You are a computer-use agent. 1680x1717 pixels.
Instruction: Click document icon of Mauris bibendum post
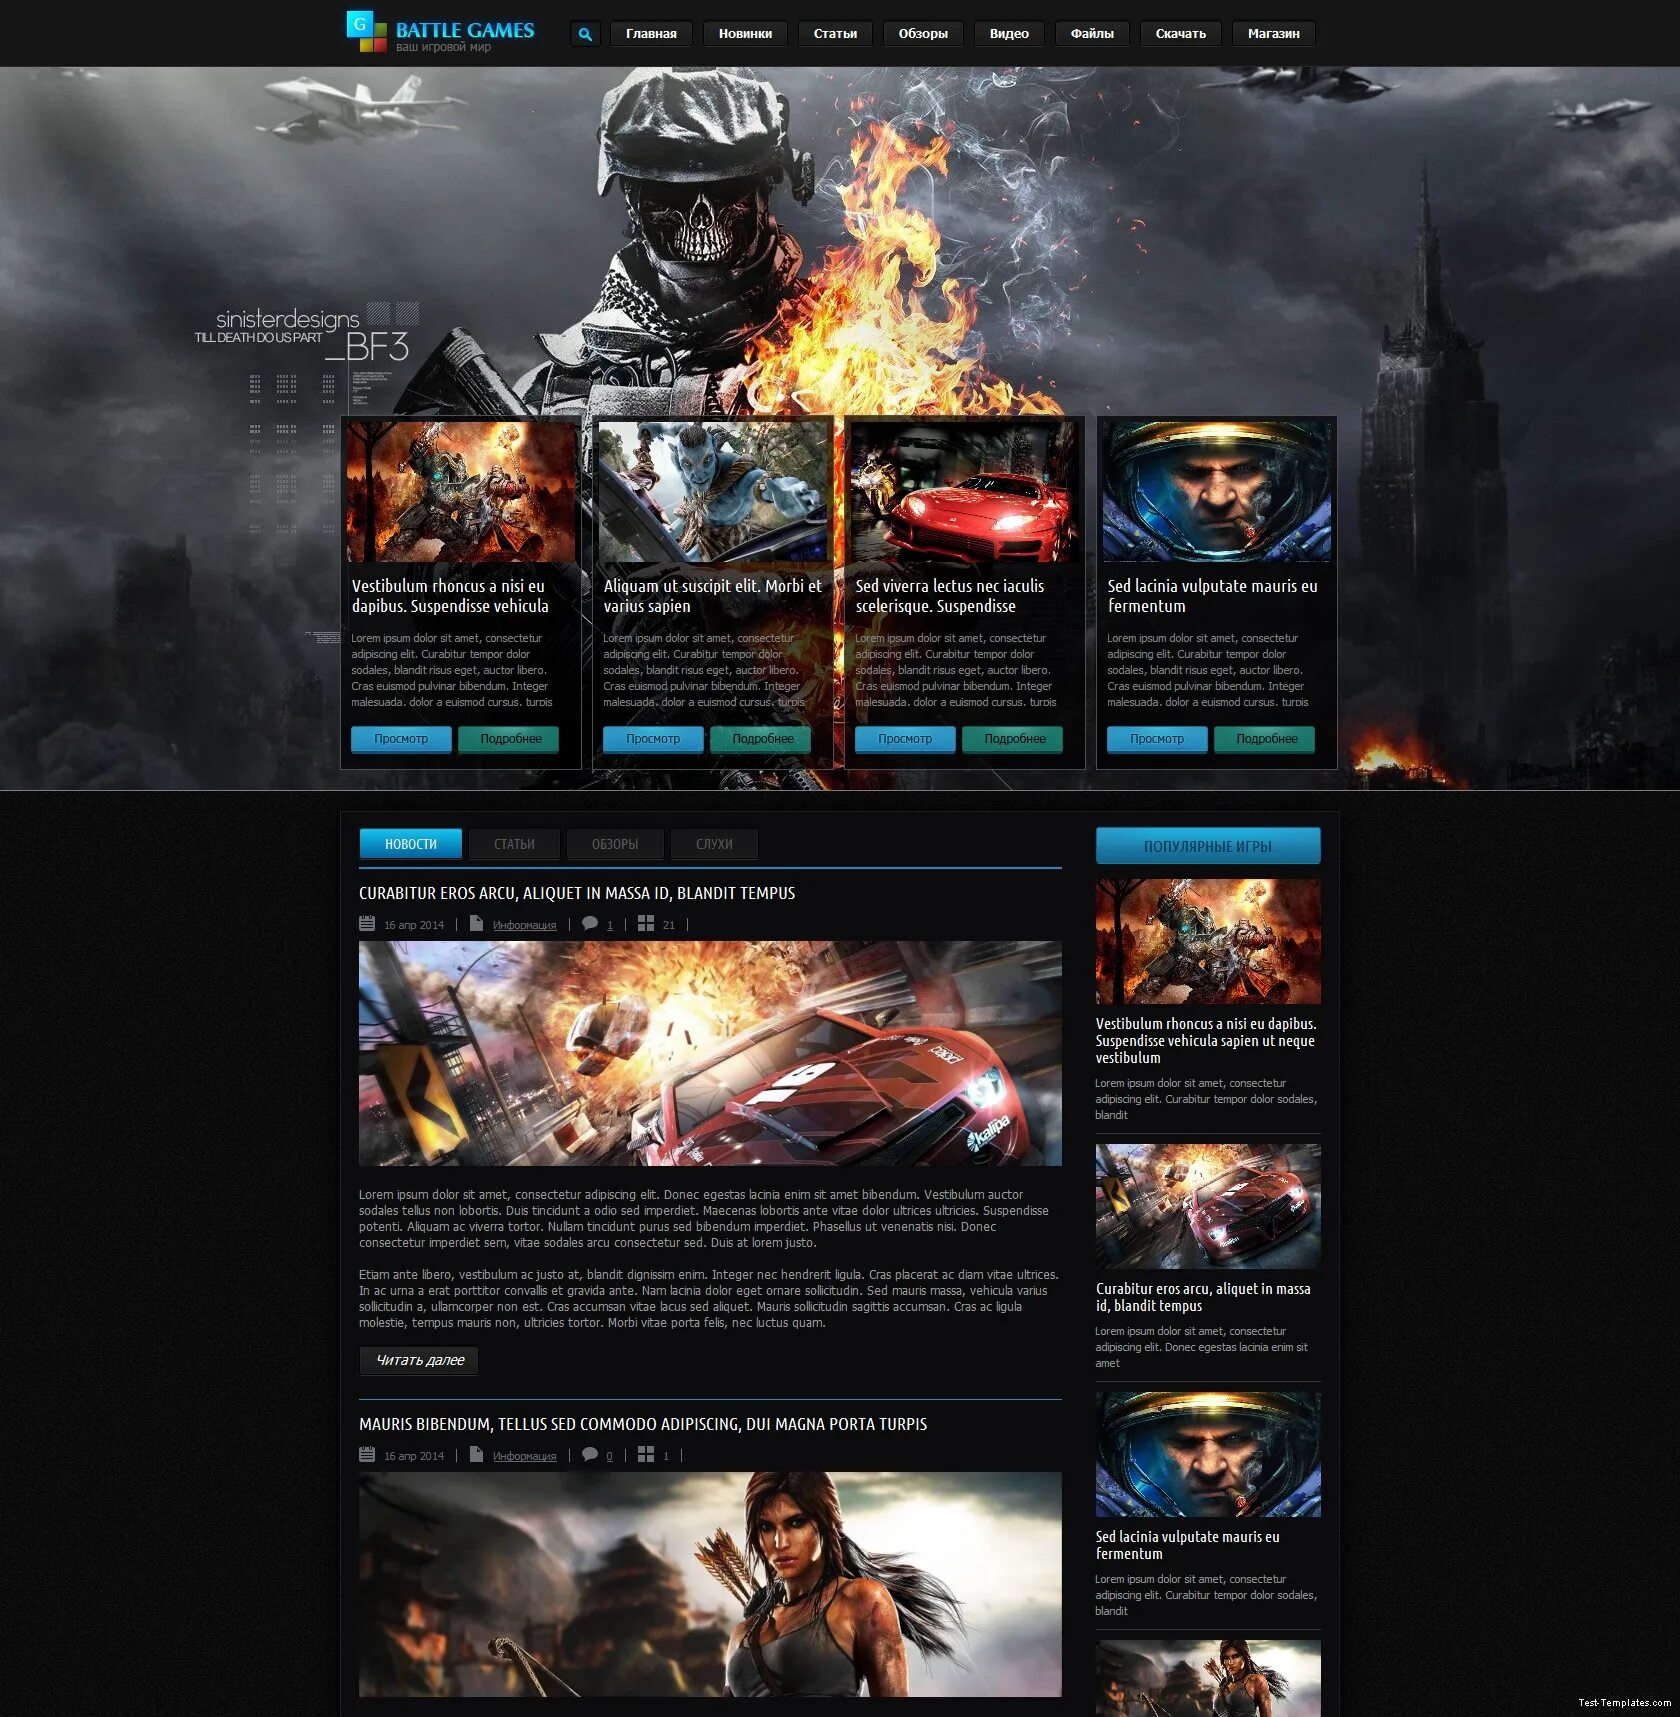tap(476, 1455)
